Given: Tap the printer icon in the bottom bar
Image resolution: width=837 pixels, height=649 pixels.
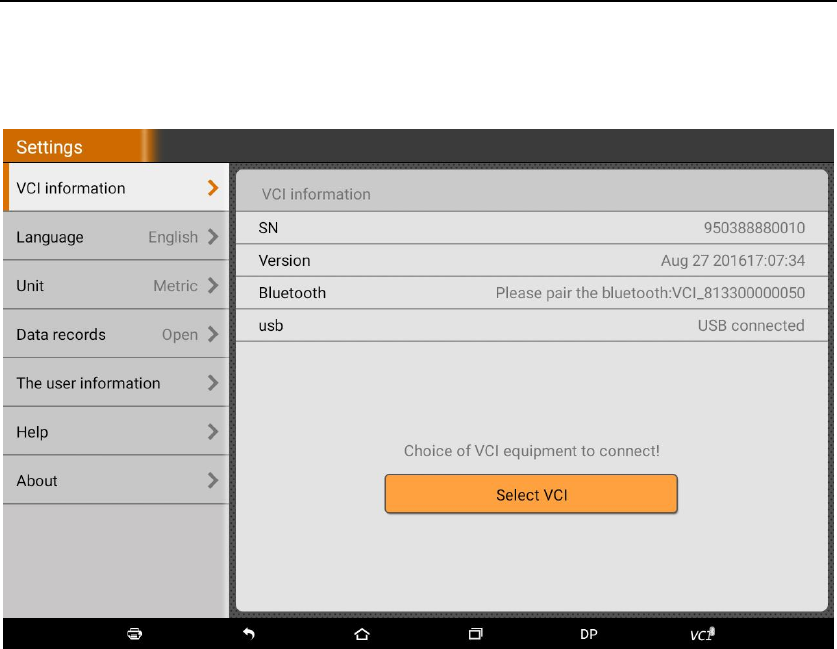Looking at the screenshot, I should [135, 634].
